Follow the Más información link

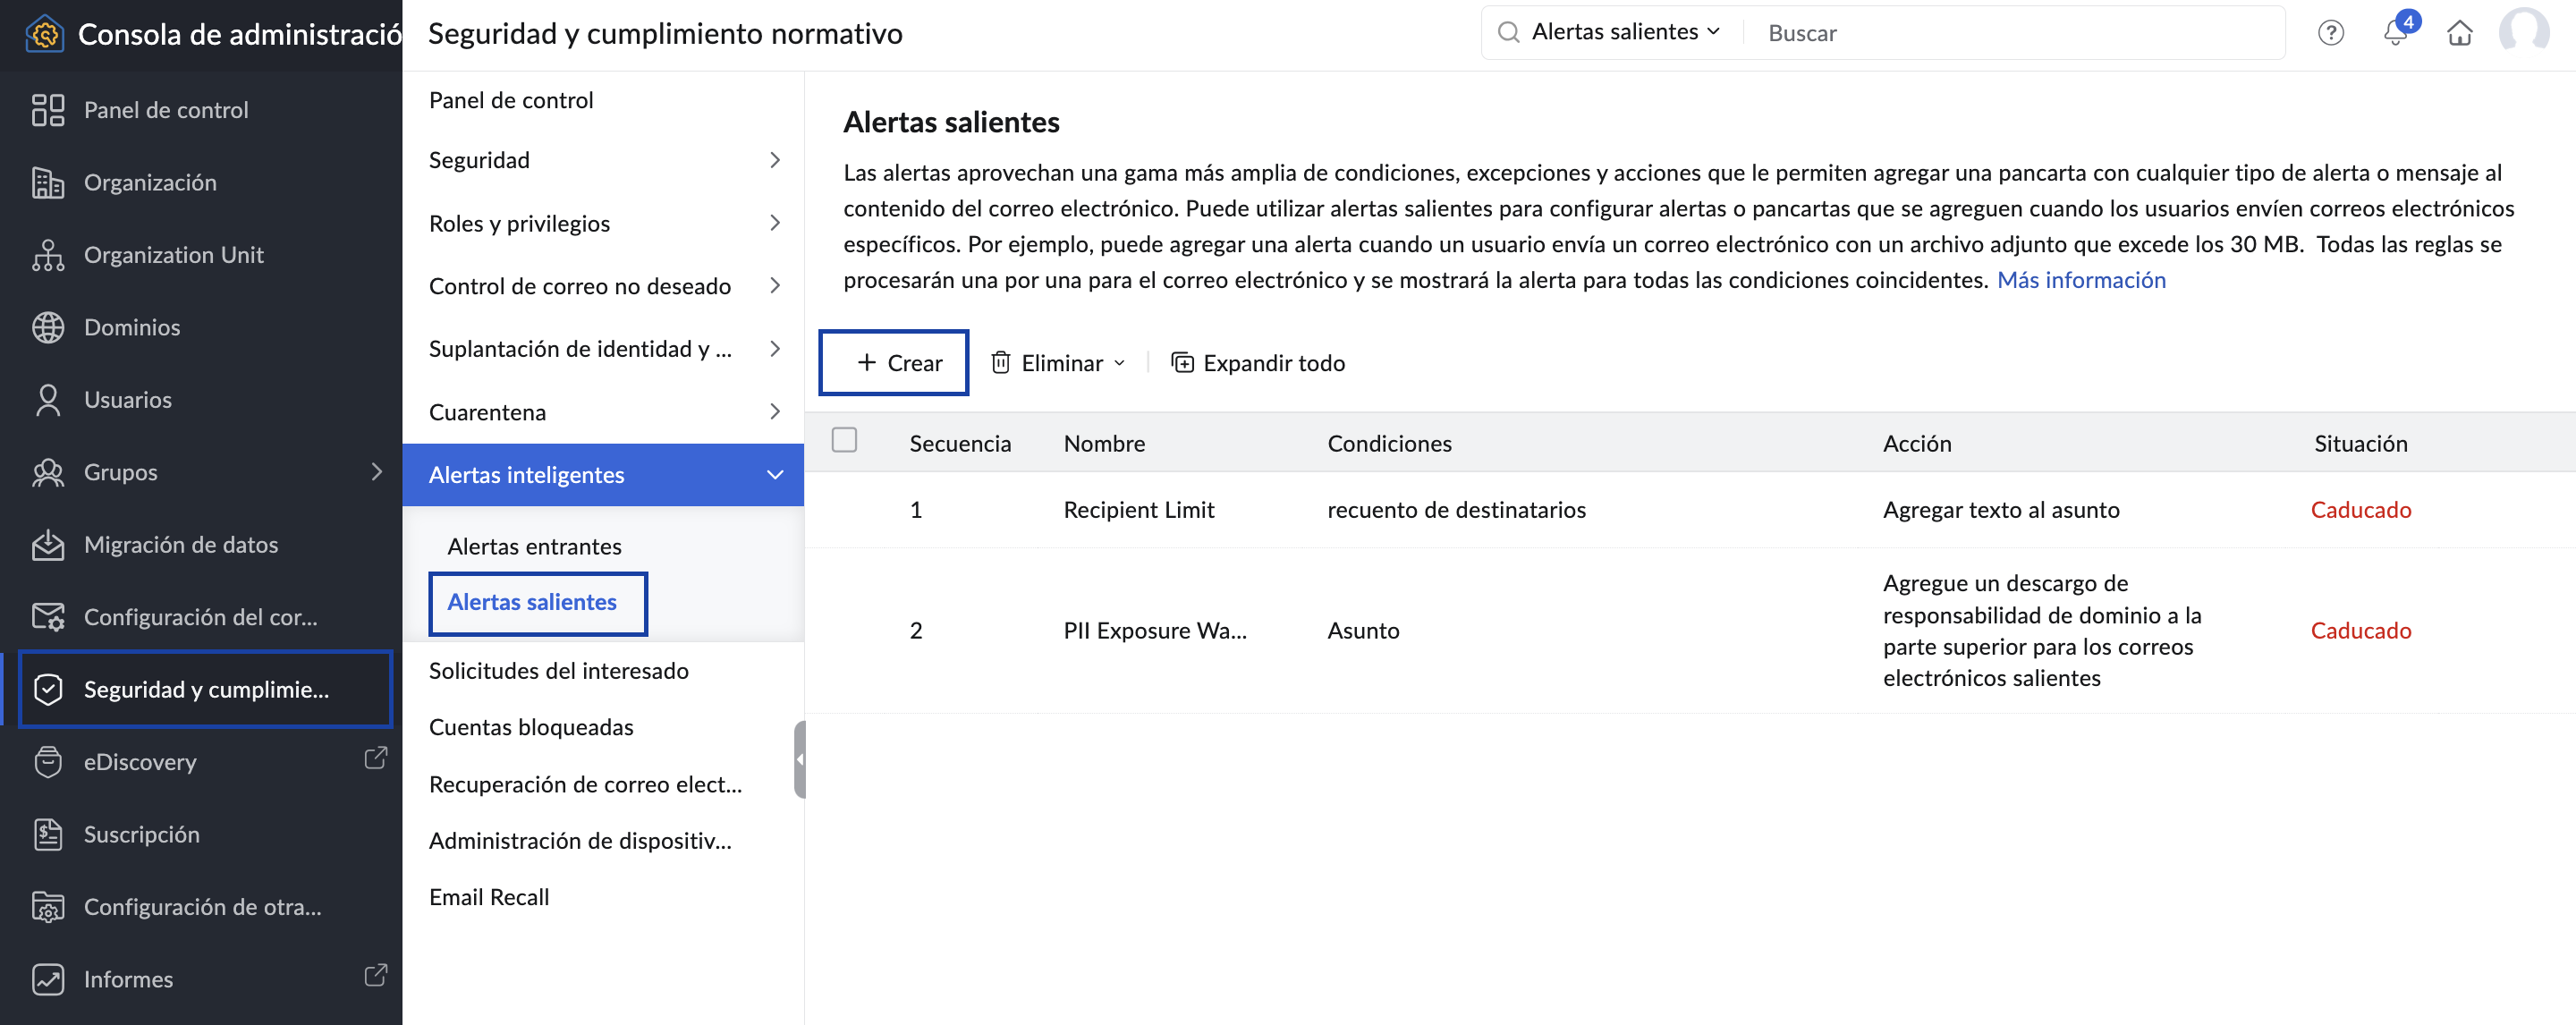coord(2081,280)
